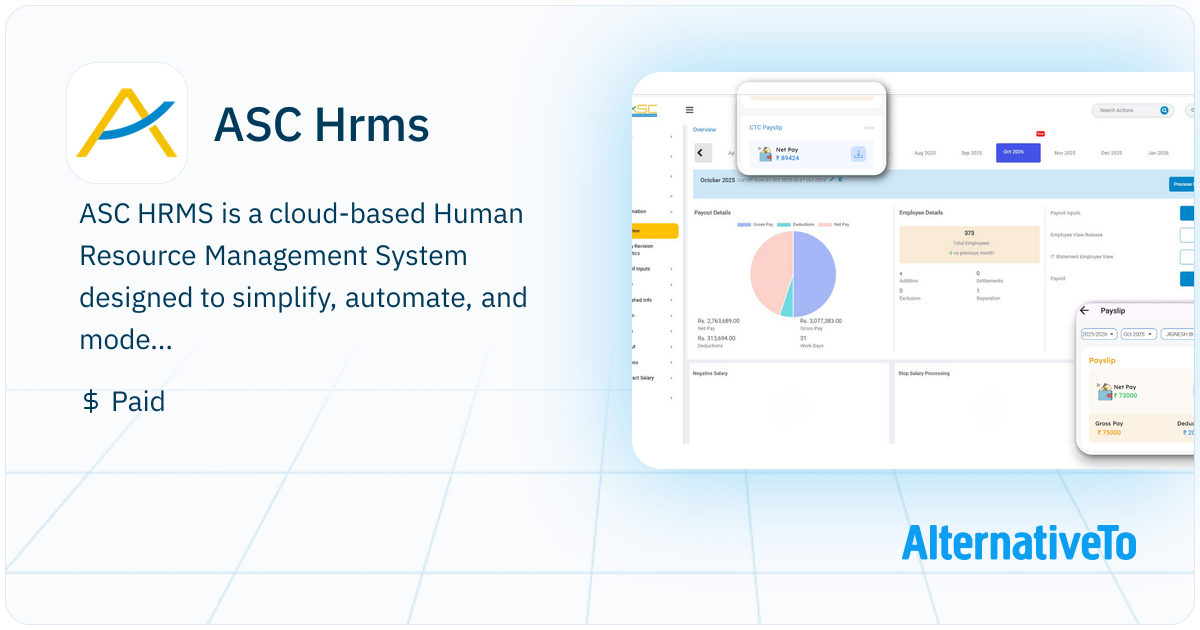Expand sidebar chevron on the Inputs row

671,269
